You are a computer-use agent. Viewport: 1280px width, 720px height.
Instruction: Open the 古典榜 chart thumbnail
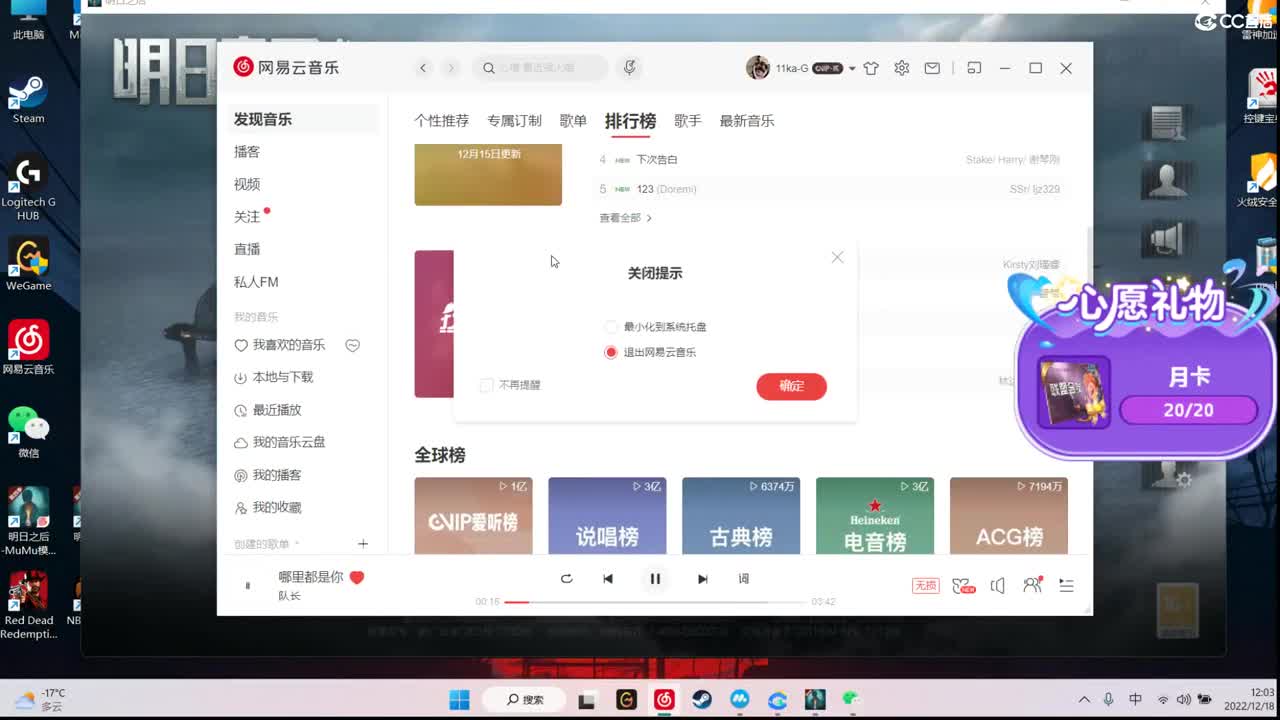pyautogui.click(x=741, y=515)
